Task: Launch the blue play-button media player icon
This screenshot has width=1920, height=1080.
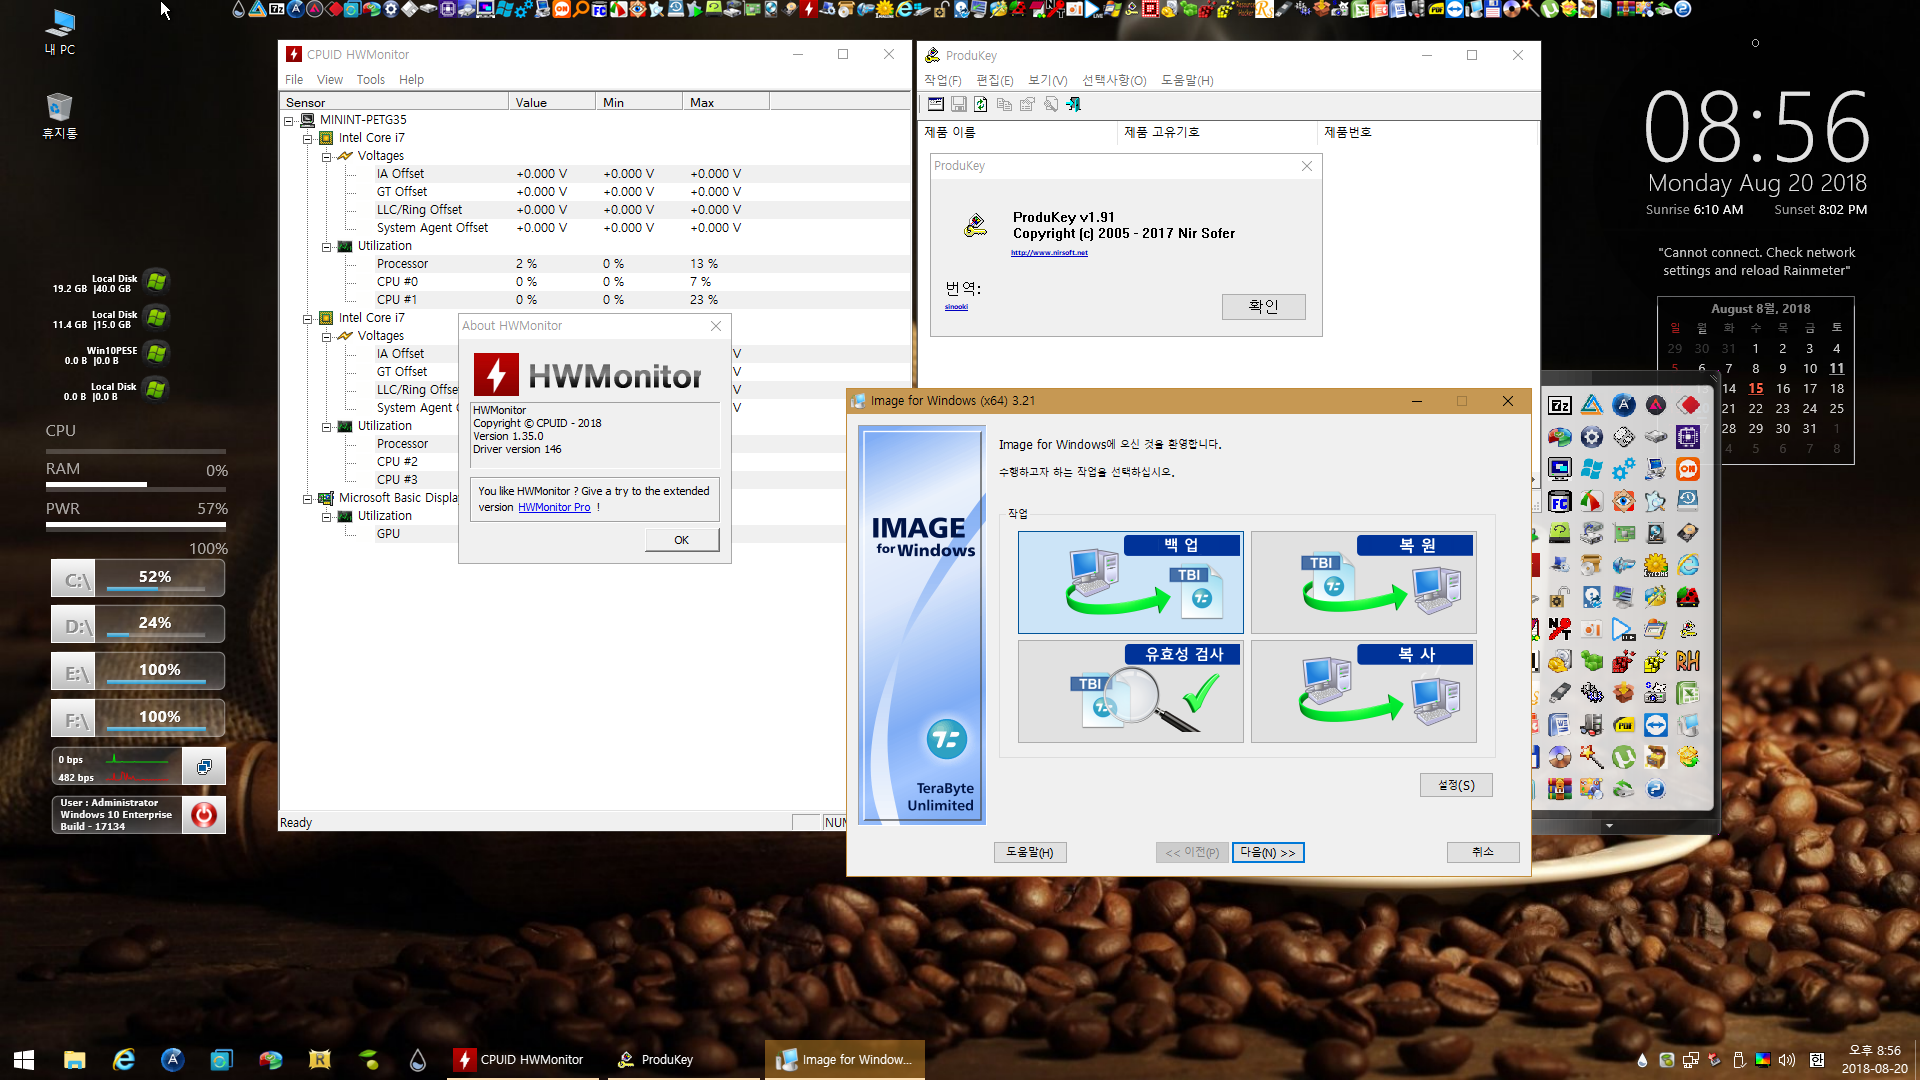Action: (1624, 629)
